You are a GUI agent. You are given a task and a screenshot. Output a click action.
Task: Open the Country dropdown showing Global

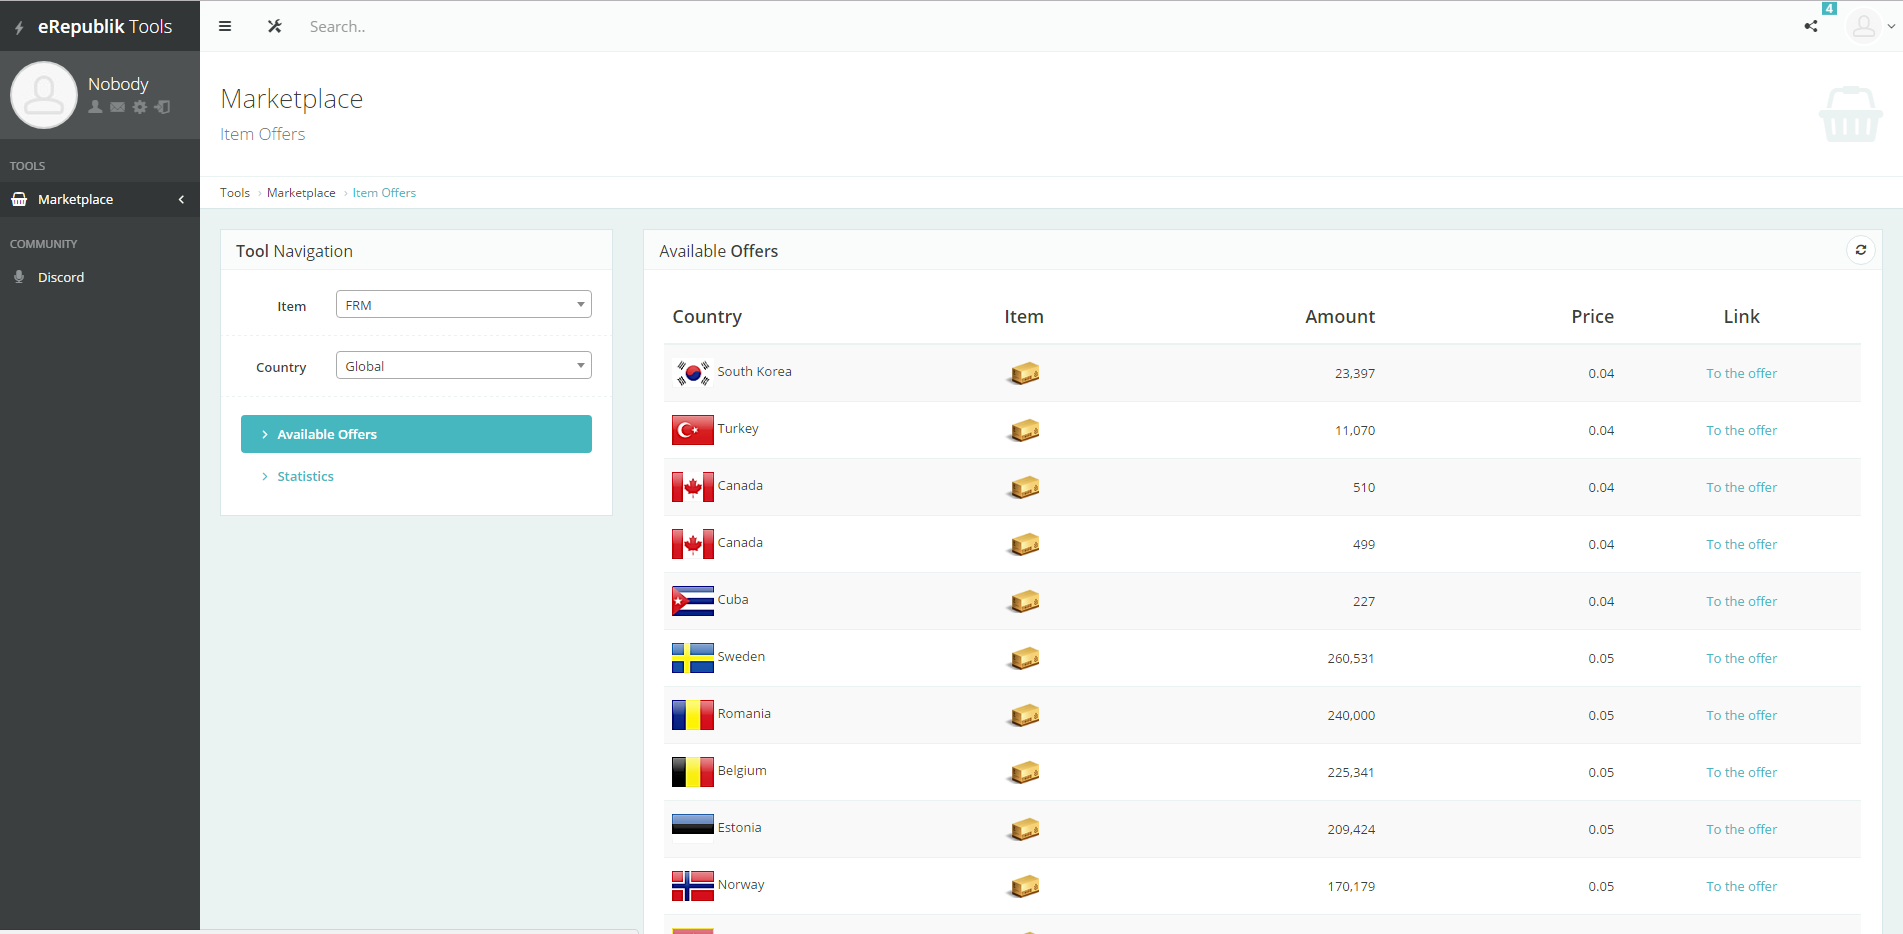[x=463, y=366]
